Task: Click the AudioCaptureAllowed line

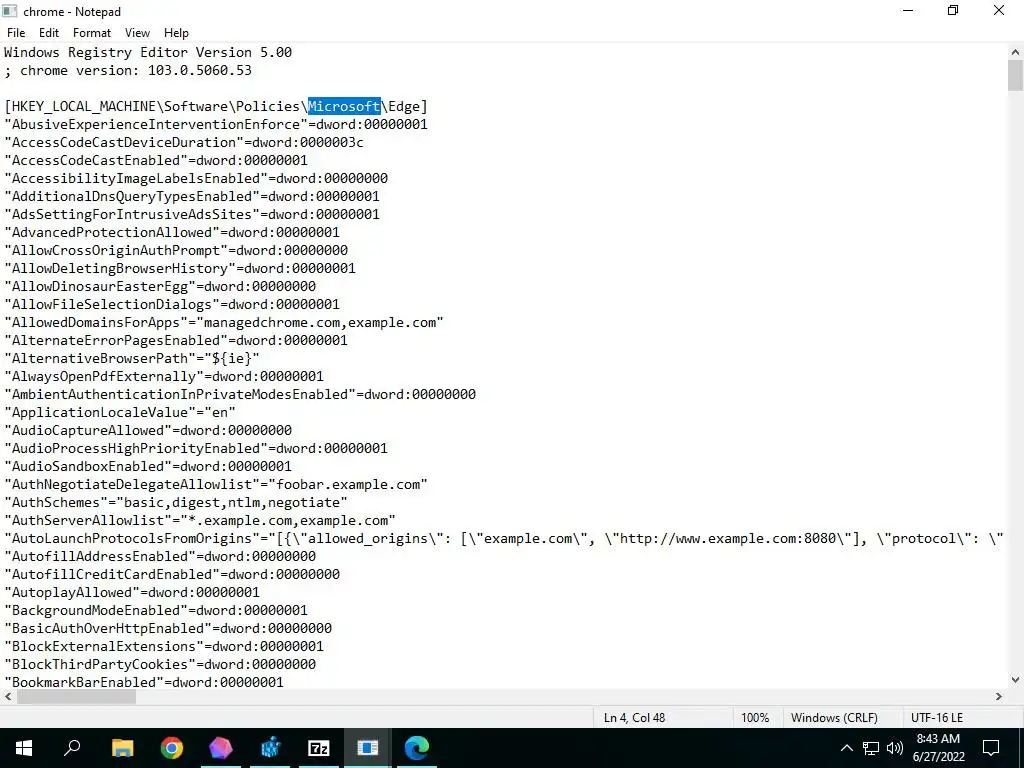Action: pyautogui.click(x=148, y=430)
